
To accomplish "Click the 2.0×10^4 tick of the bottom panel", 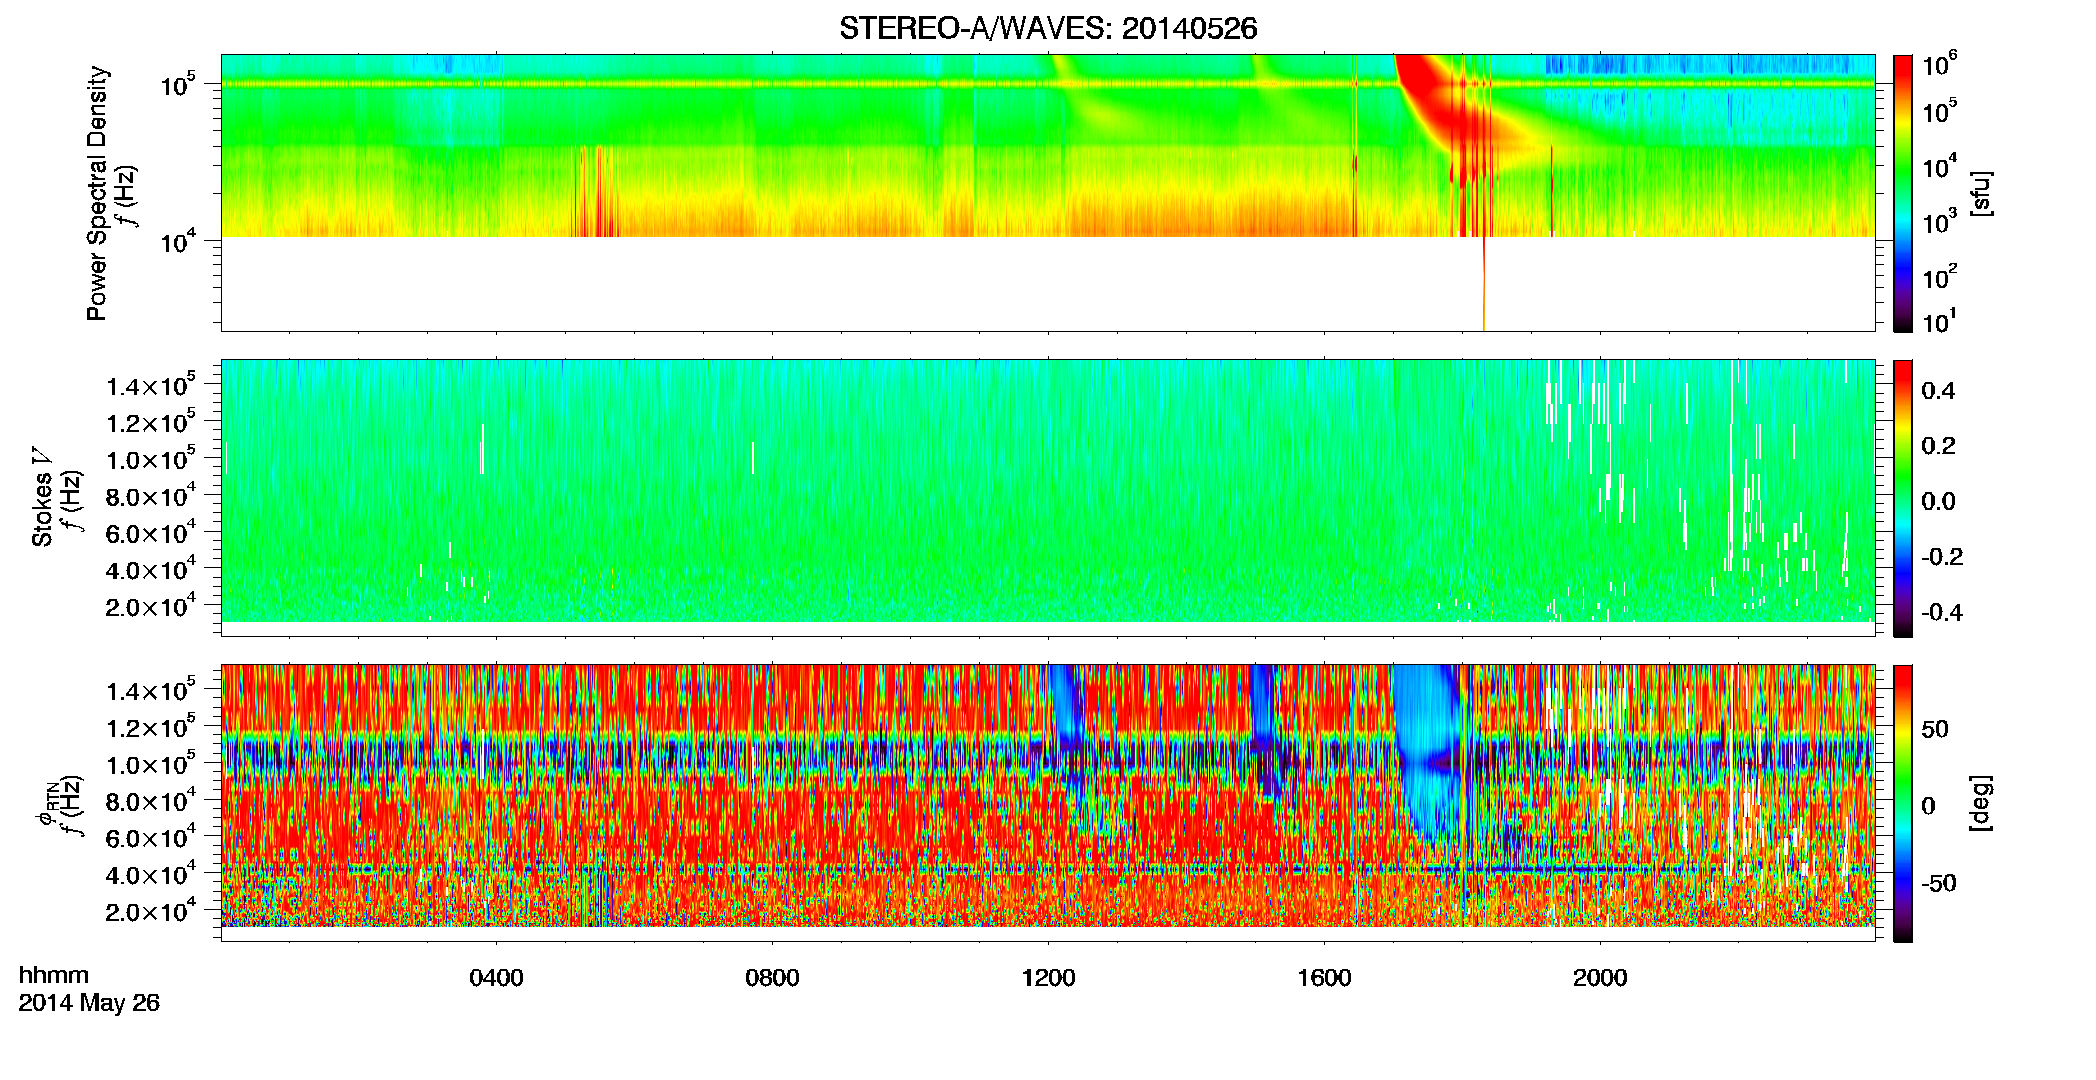I will pyautogui.click(x=152, y=911).
